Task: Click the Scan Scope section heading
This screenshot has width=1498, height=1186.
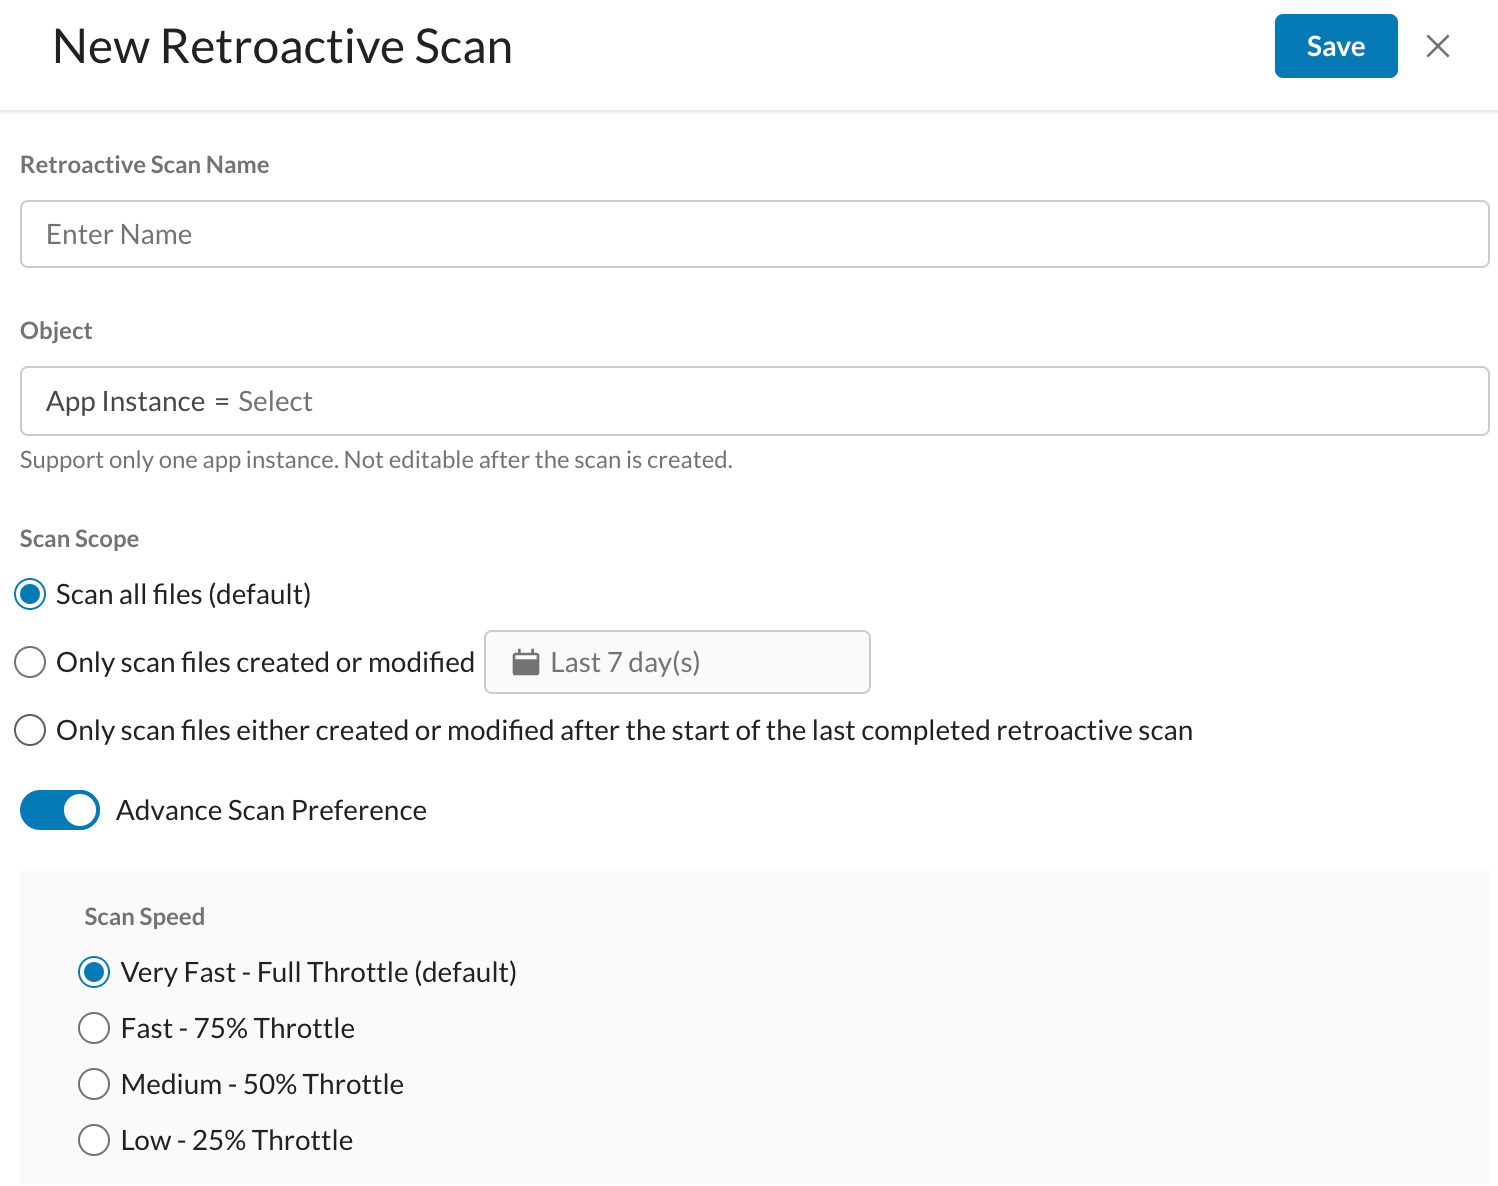Action: pos(79,539)
